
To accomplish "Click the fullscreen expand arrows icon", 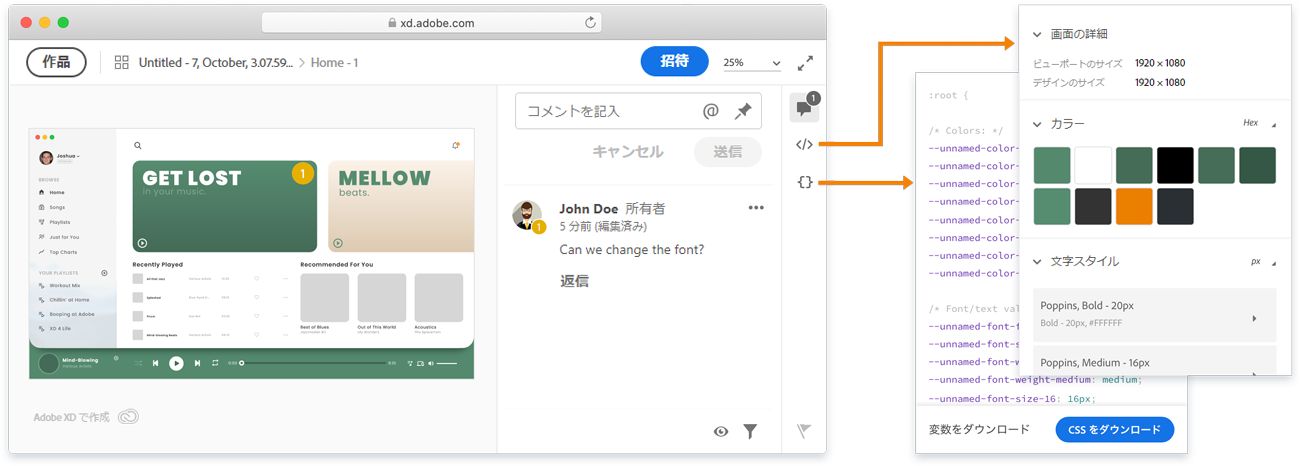I will (x=805, y=63).
